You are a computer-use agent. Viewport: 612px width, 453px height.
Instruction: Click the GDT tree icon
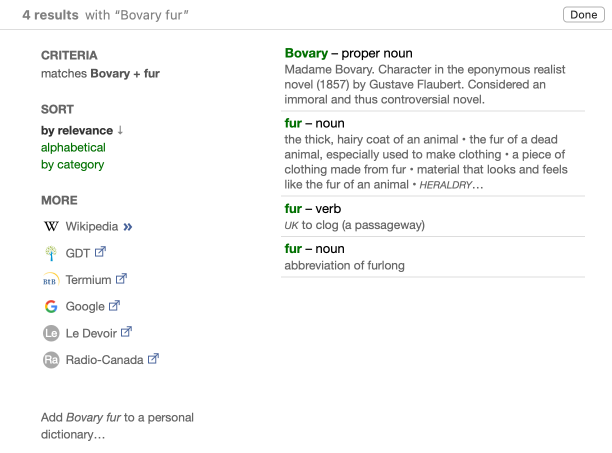[50, 253]
